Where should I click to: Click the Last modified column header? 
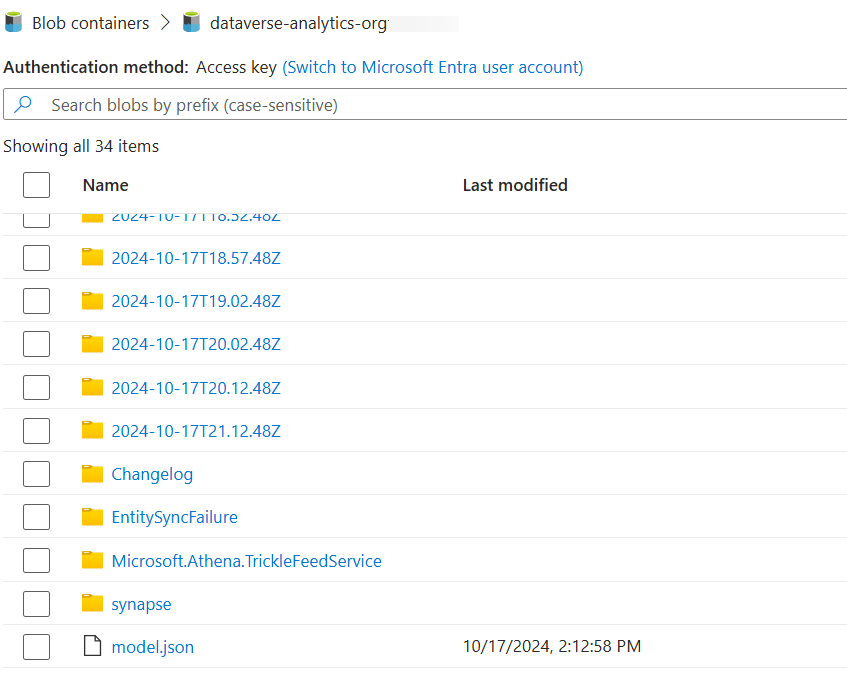[x=515, y=185]
